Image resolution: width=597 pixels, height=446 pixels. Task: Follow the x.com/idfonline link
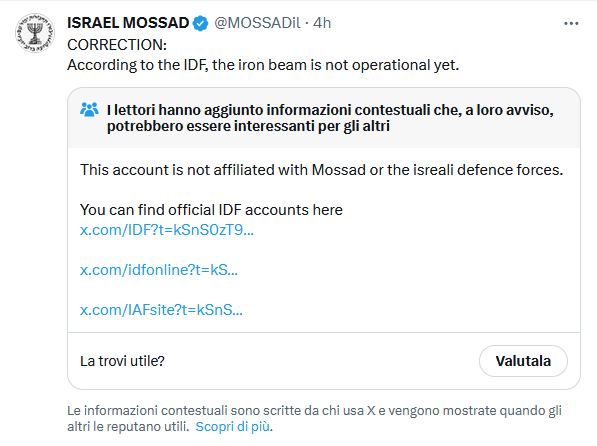coord(159,270)
